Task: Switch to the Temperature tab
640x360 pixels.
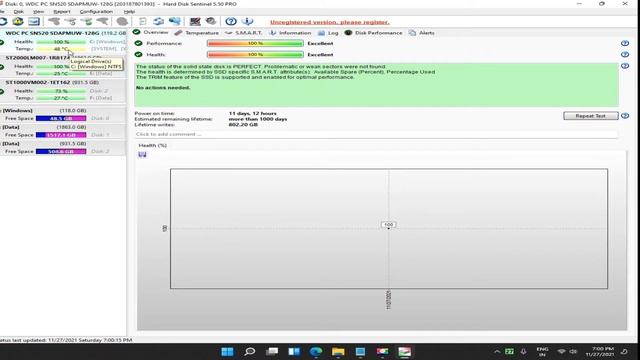Action: click(x=197, y=33)
